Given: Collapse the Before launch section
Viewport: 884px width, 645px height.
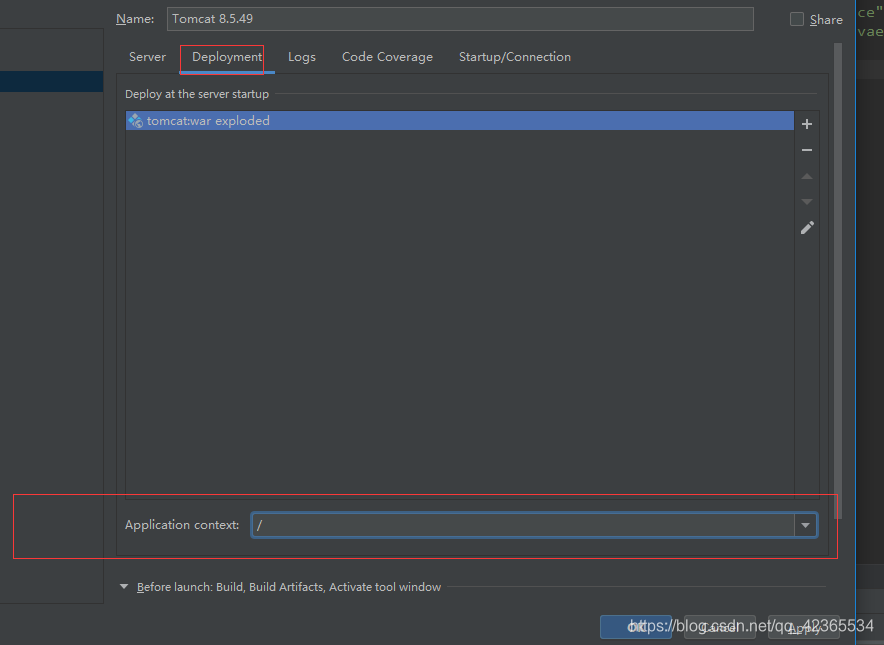Looking at the screenshot, I should pos(124,586).
